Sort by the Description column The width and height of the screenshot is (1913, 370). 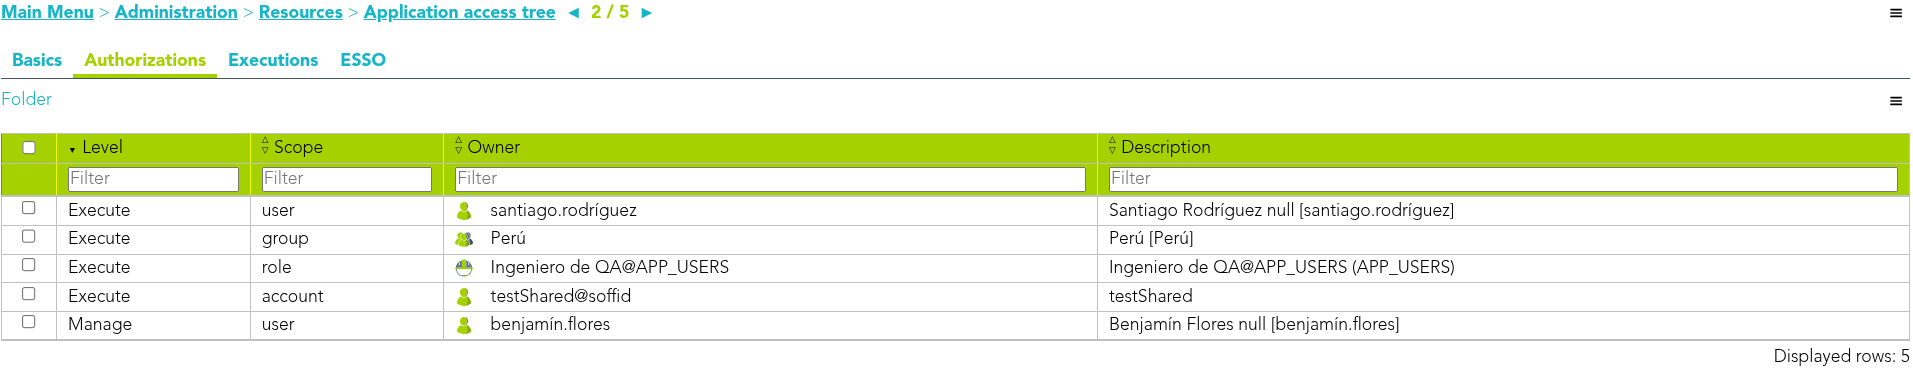[1165, 147]
